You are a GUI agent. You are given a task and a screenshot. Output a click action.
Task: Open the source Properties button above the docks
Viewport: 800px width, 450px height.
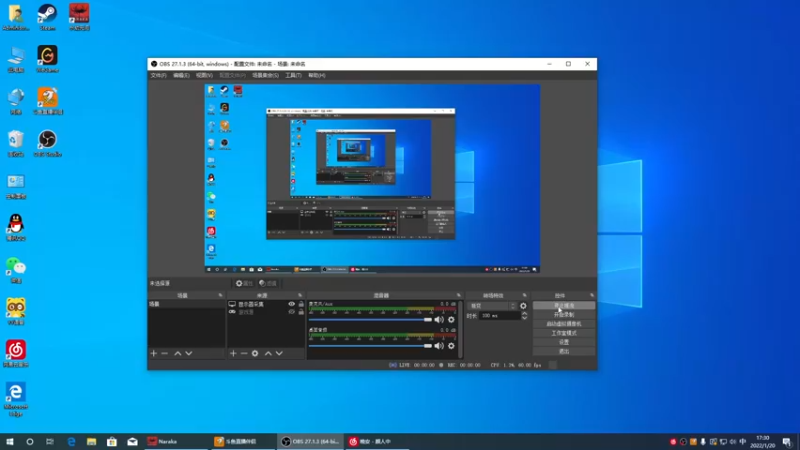[x=244, y=283]
